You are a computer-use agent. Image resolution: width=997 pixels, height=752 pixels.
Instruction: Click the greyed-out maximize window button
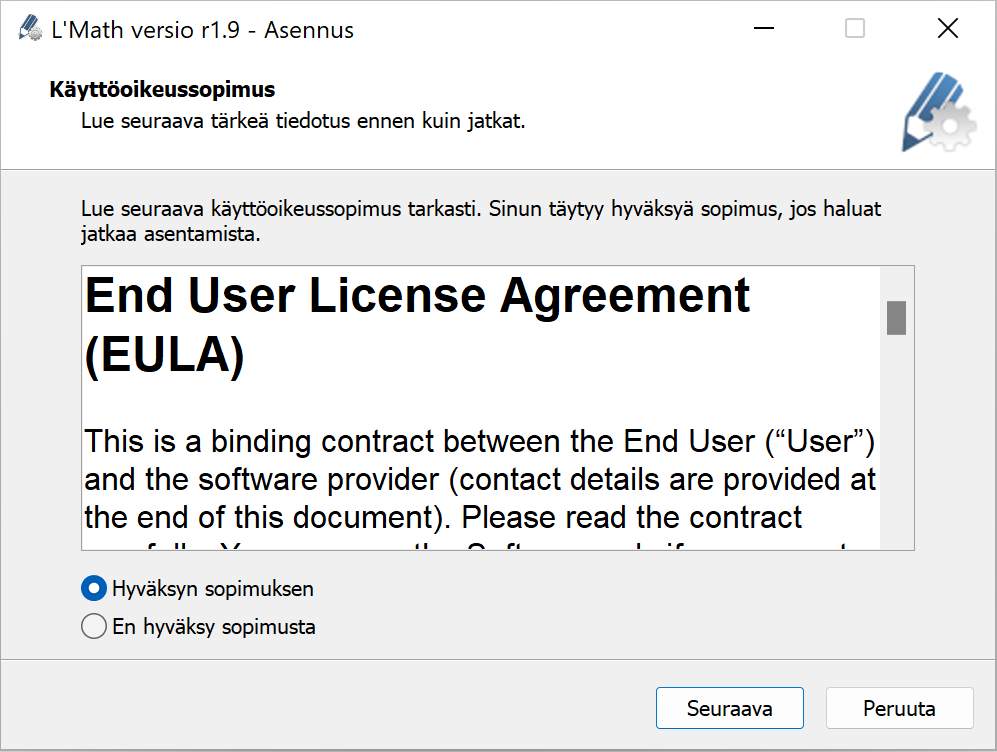pos(855,28)
